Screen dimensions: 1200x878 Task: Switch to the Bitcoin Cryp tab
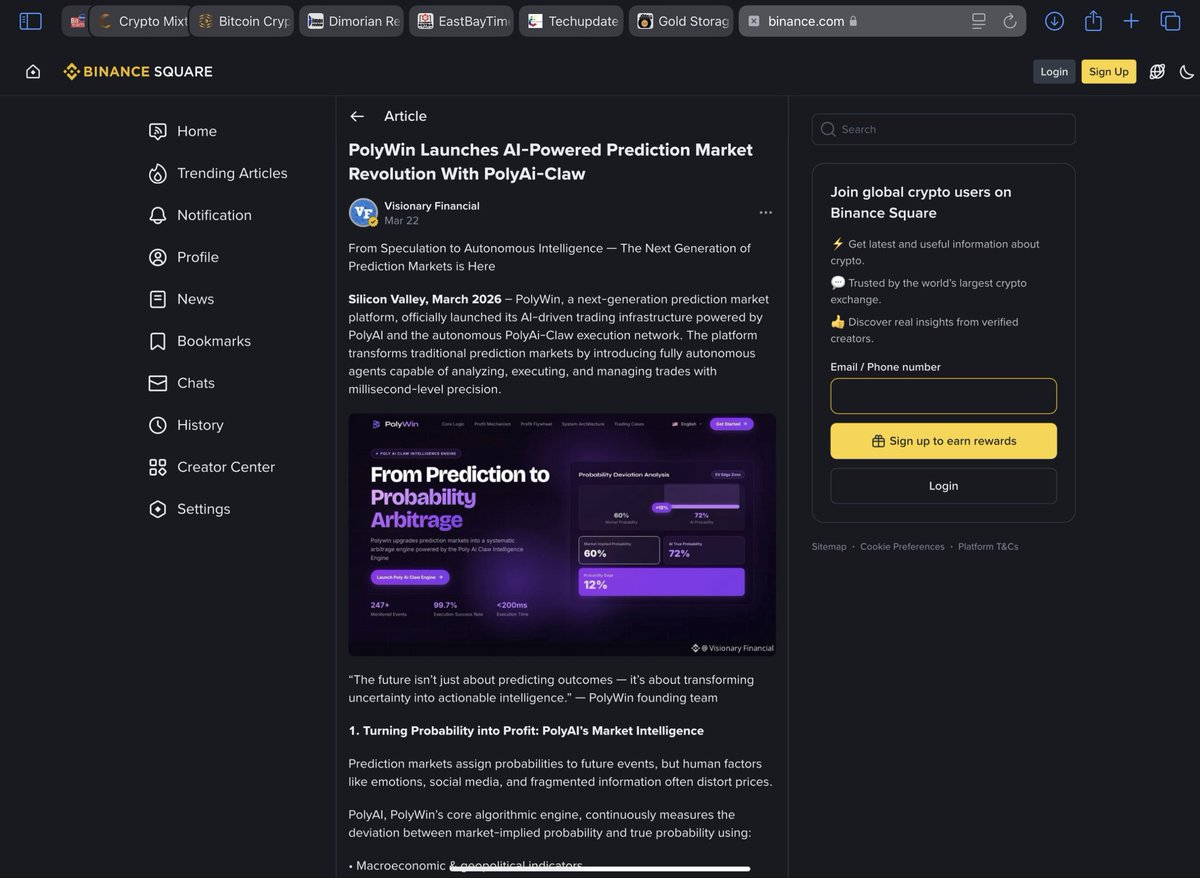[243, 21]
